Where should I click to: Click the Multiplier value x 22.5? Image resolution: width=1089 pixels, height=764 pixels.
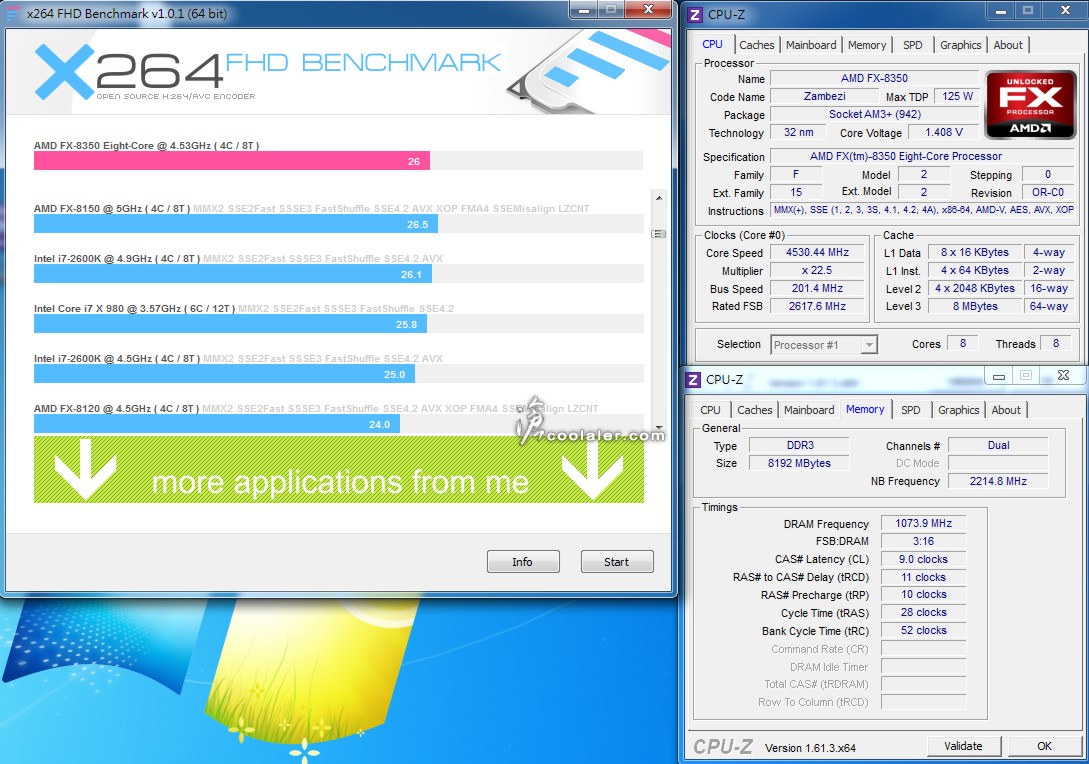817,271
